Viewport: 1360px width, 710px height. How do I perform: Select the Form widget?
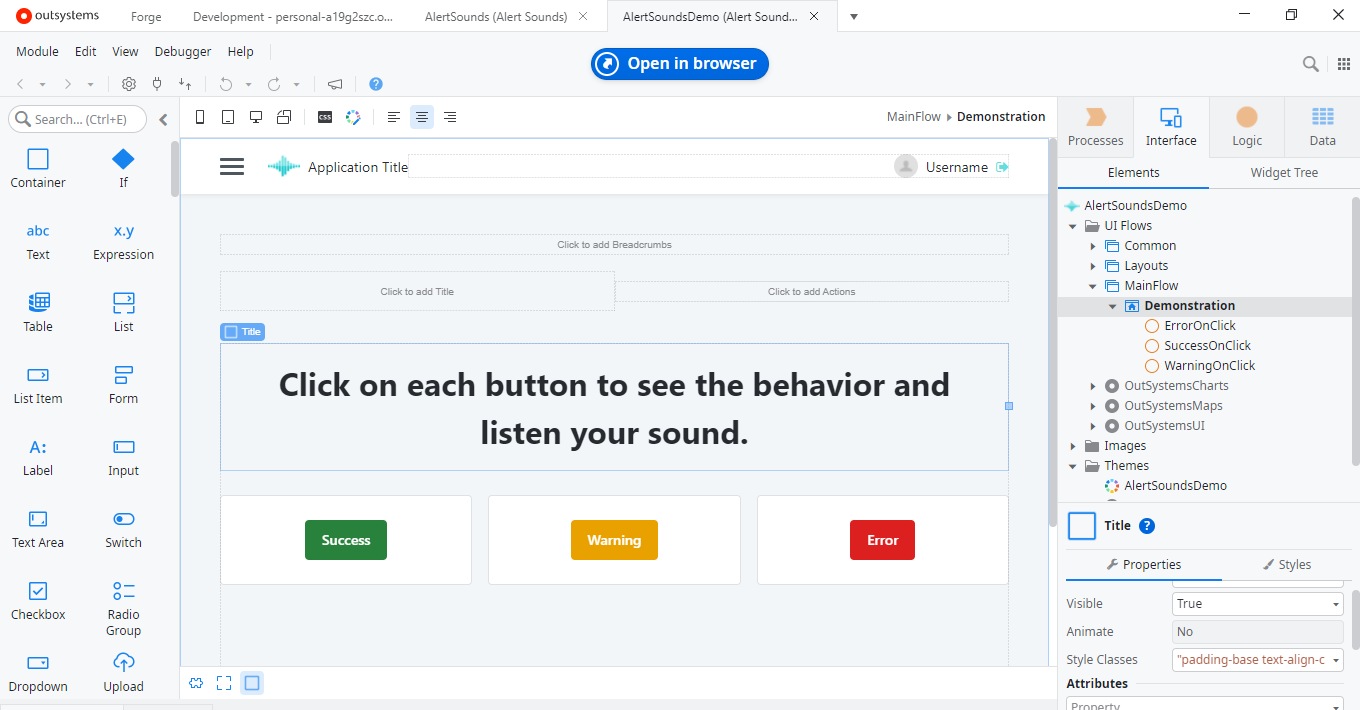[x=123, y=385]
